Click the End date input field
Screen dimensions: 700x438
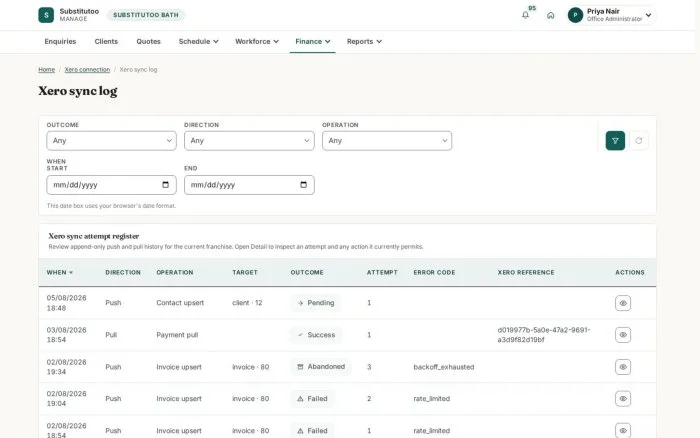click(x=249, y=185)
